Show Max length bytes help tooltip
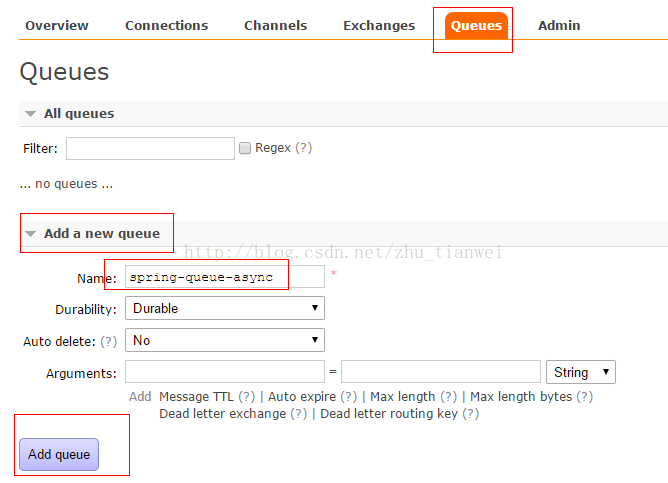 pyautogui.click(x=584, y=397)
